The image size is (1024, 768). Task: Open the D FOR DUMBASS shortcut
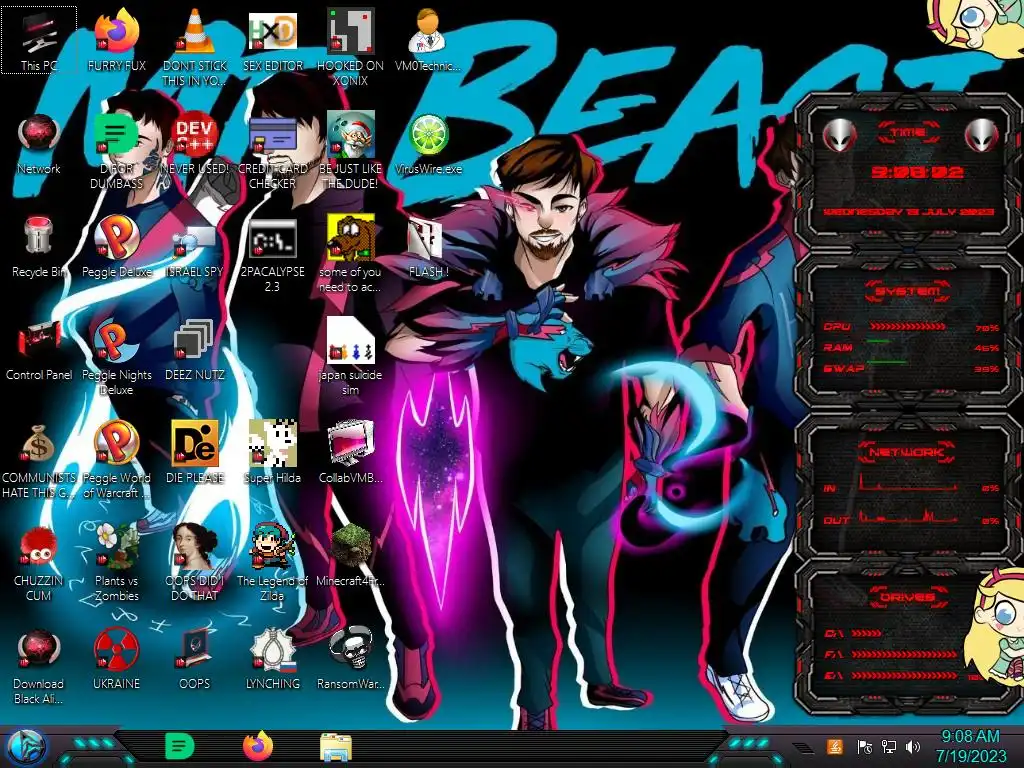116,150
